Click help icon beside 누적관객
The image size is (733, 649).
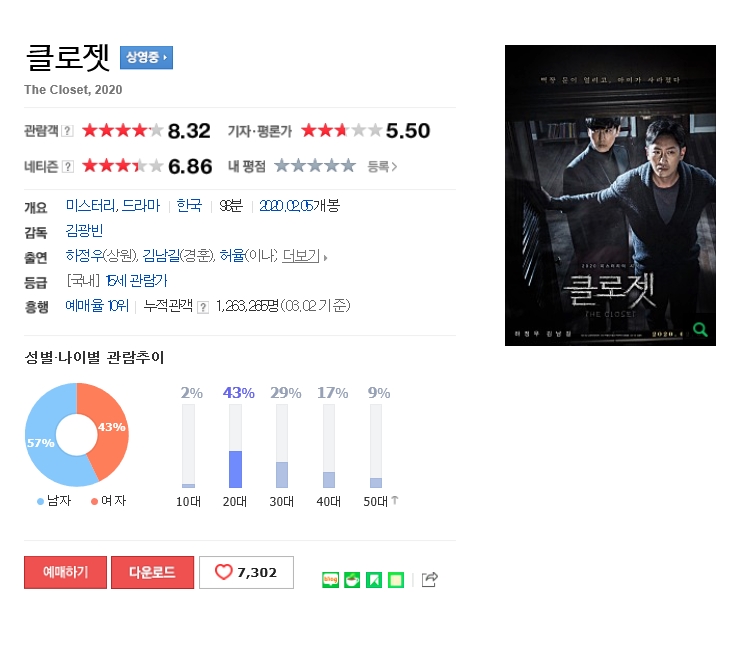click(x=203, y=307)
